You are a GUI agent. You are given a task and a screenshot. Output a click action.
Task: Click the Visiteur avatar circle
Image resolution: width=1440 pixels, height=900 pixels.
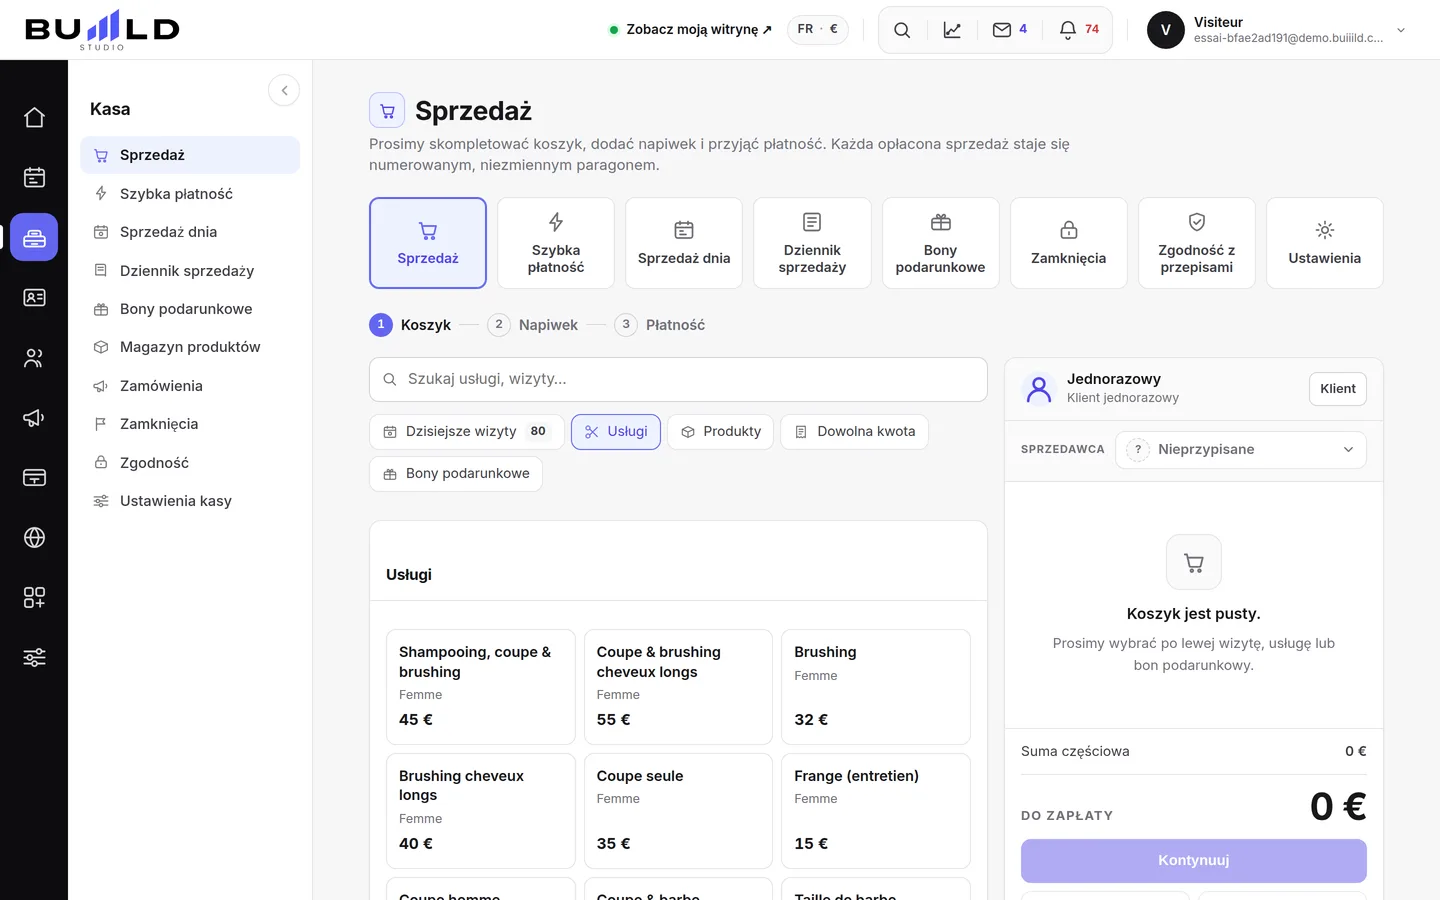(1166, 30)
